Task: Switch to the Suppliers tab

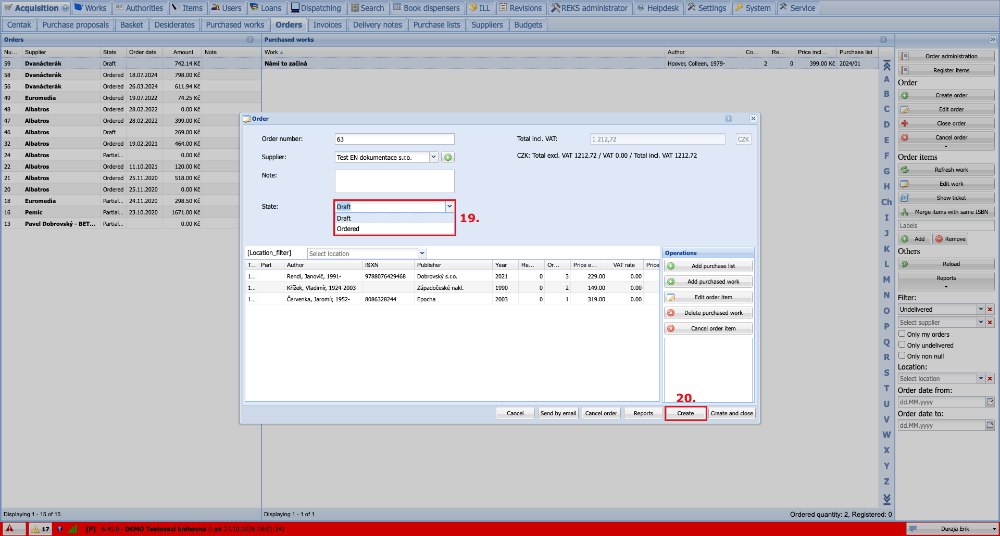Action: (x=487, y=25)
